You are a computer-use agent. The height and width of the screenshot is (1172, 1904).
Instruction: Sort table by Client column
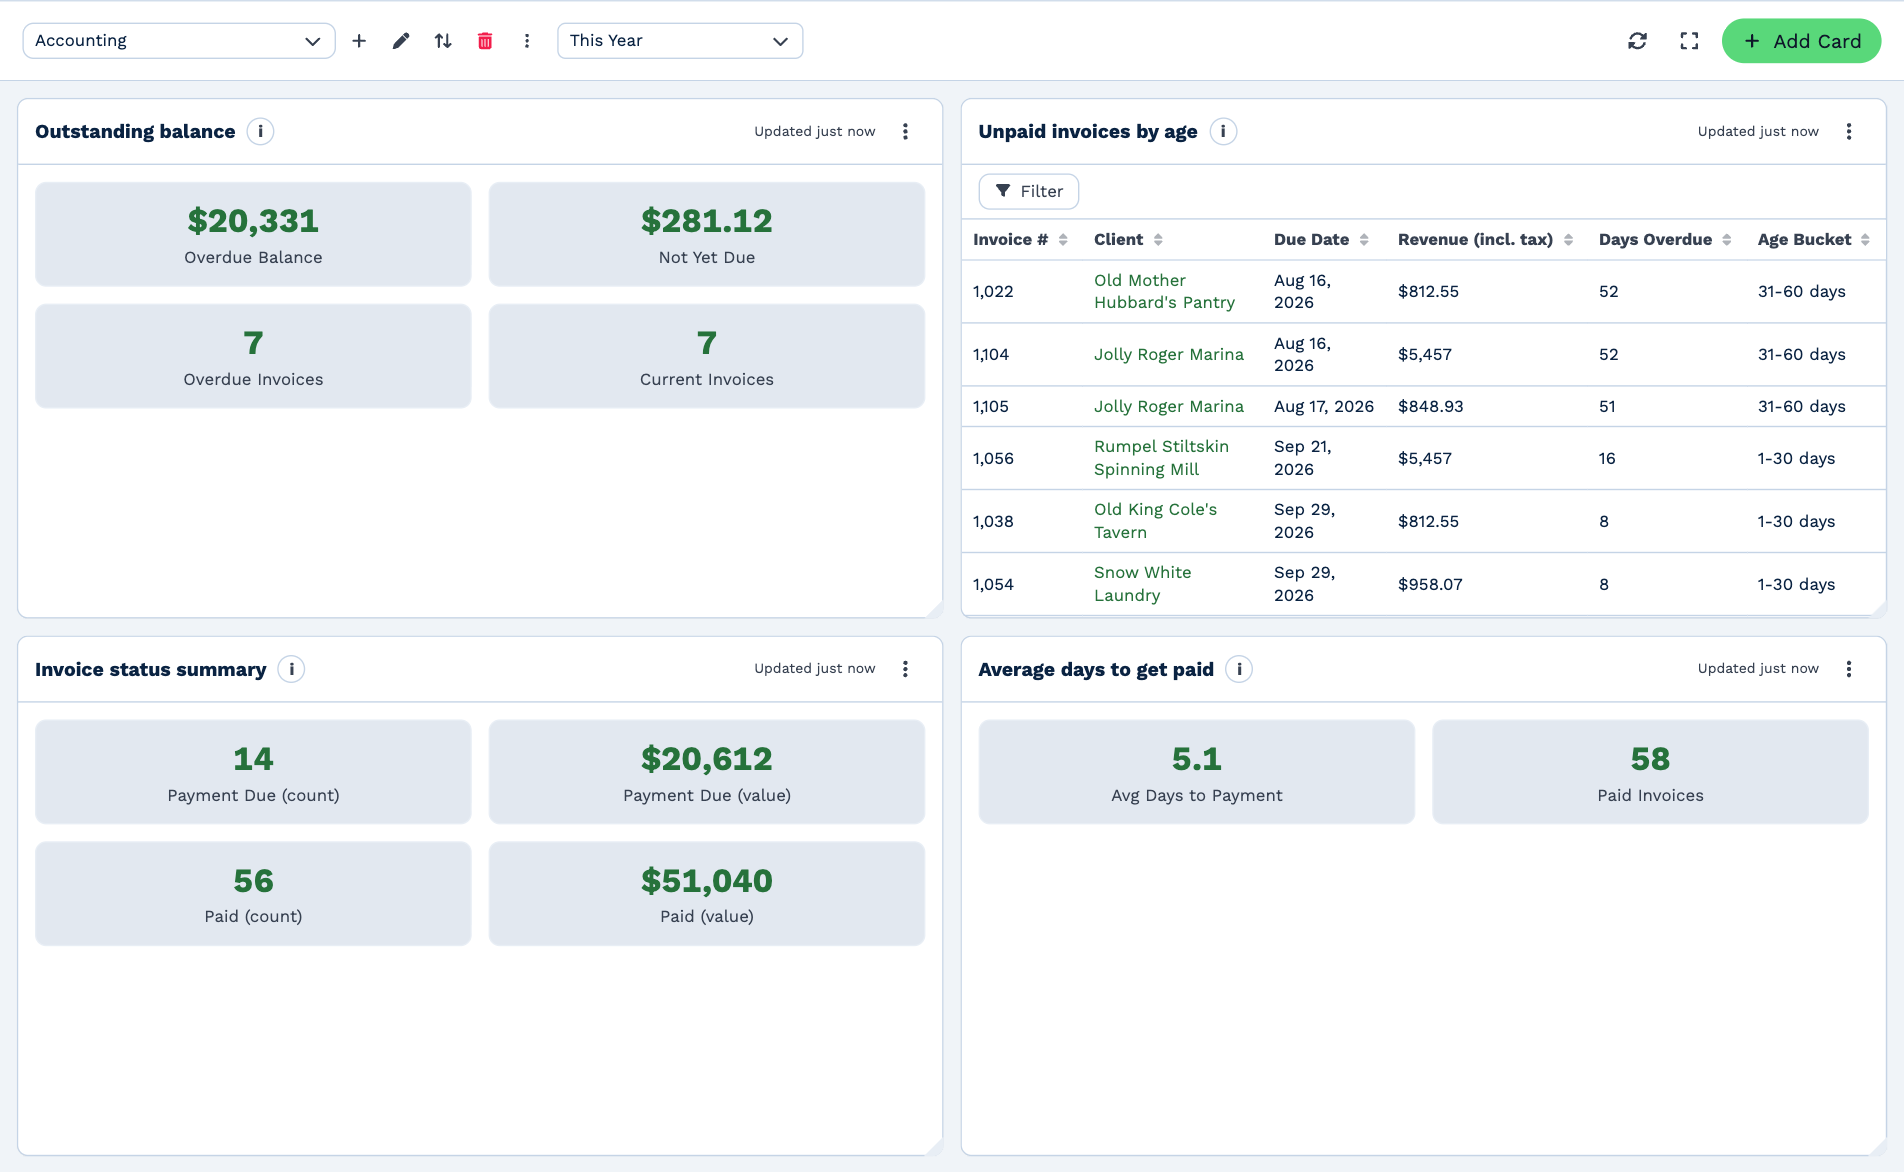click(x=1128, y=239)
